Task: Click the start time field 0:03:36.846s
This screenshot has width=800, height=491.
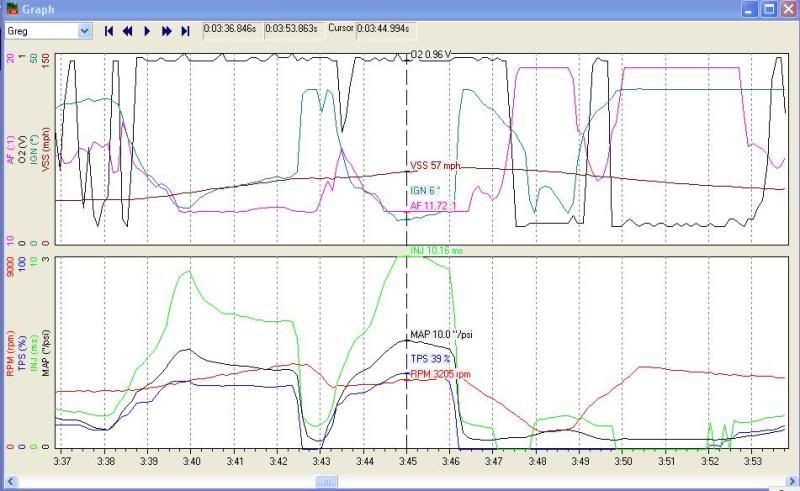Action: tap(231, 29)
